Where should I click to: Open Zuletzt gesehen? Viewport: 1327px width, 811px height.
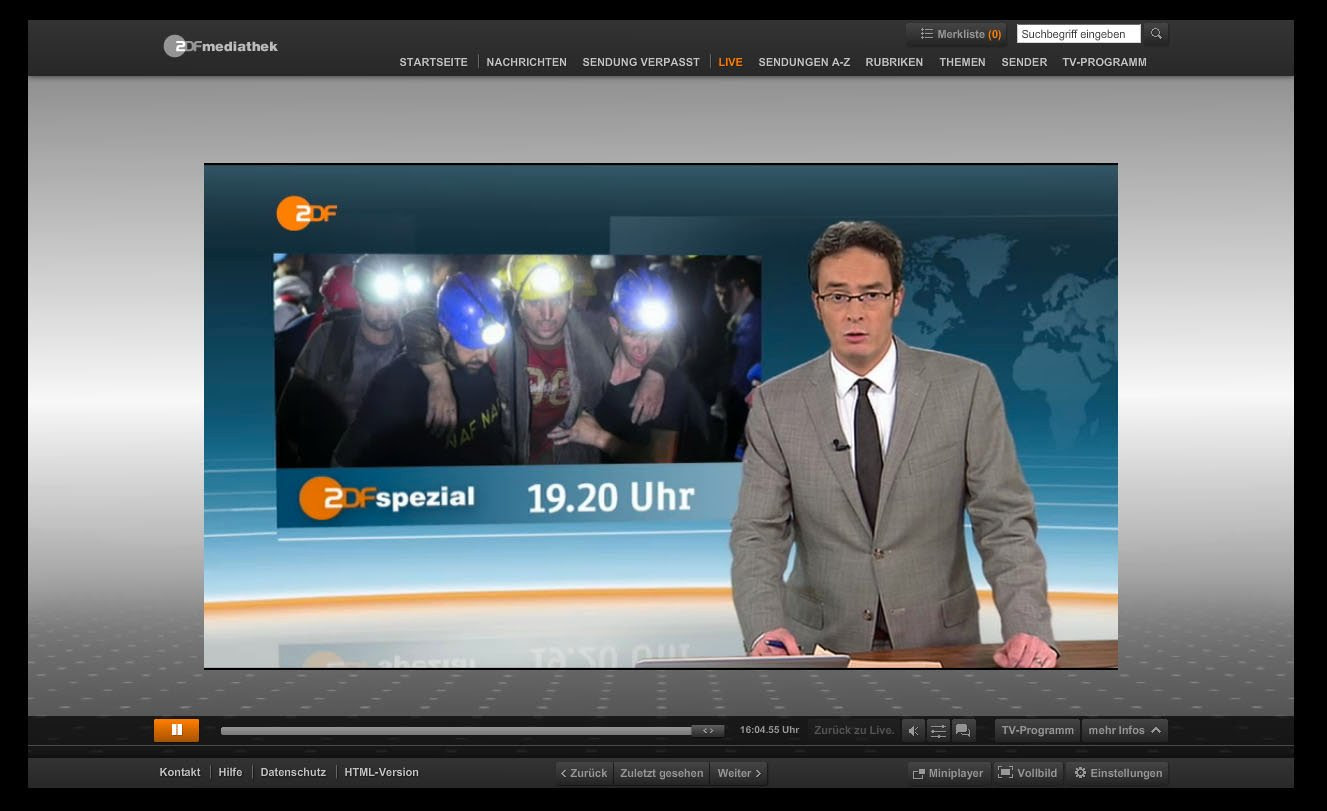click(x=661, y=773)
